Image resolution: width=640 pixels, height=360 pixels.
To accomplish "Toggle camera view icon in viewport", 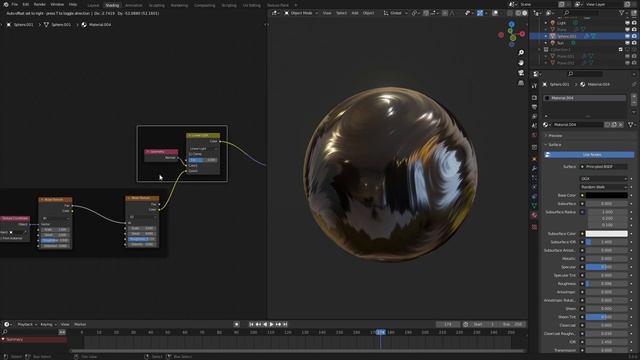I will point(521,73).
